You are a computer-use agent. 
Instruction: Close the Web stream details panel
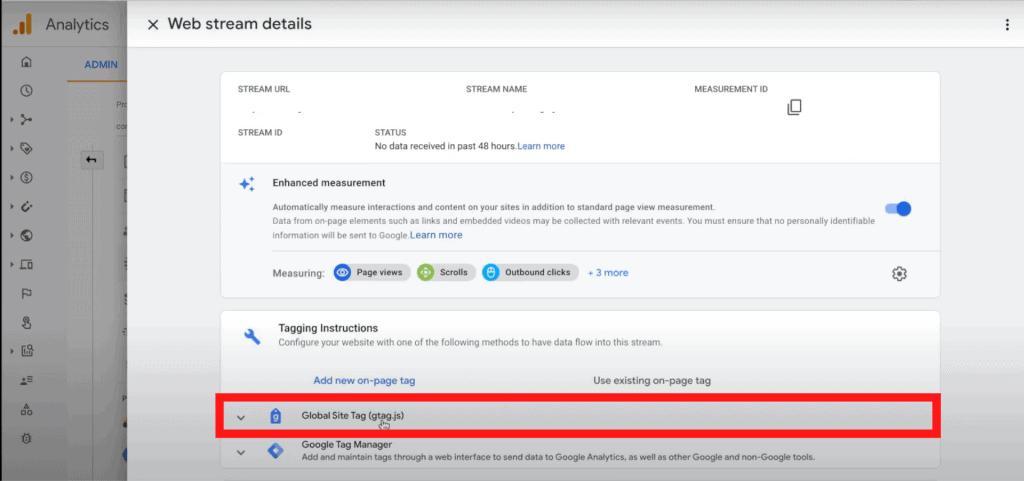pos(153,24)
